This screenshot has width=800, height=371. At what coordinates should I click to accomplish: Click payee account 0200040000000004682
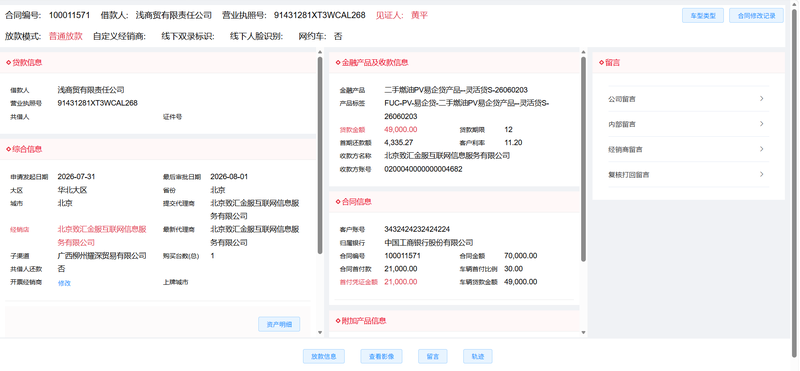[423, 169]
